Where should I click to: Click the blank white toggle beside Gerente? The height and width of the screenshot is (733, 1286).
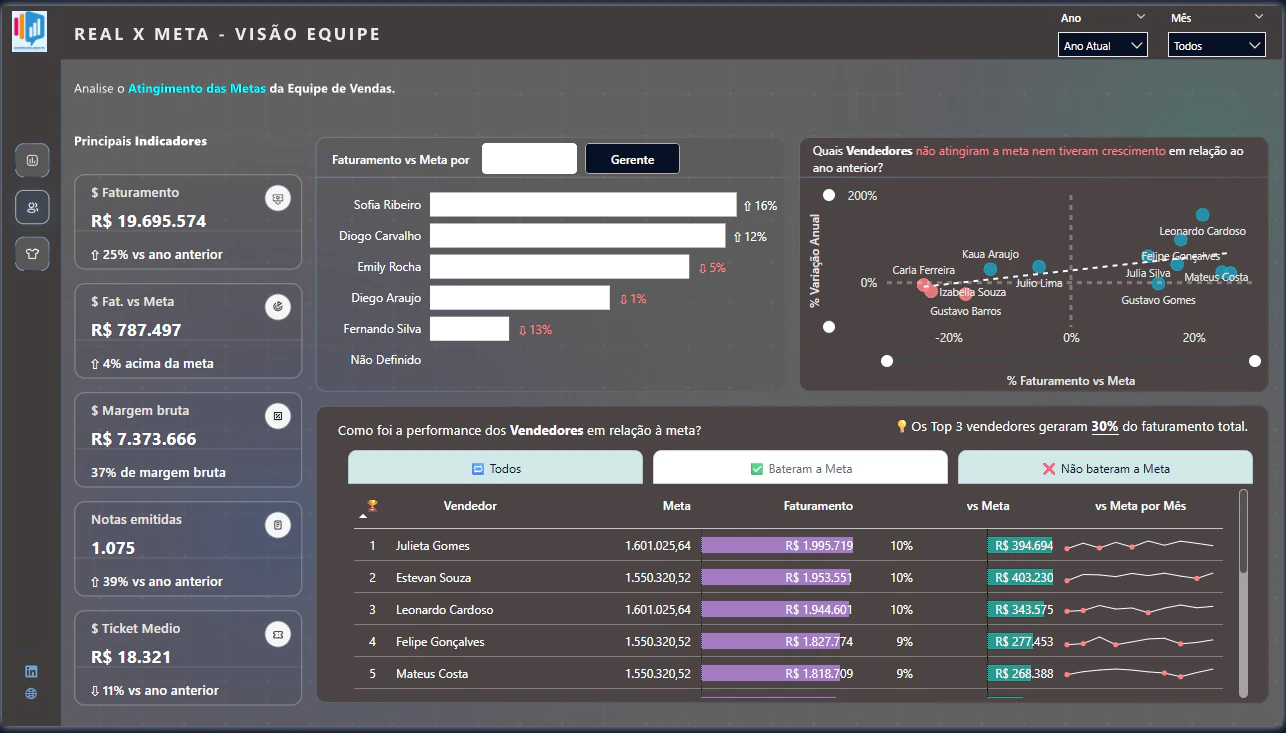point(529,159)
